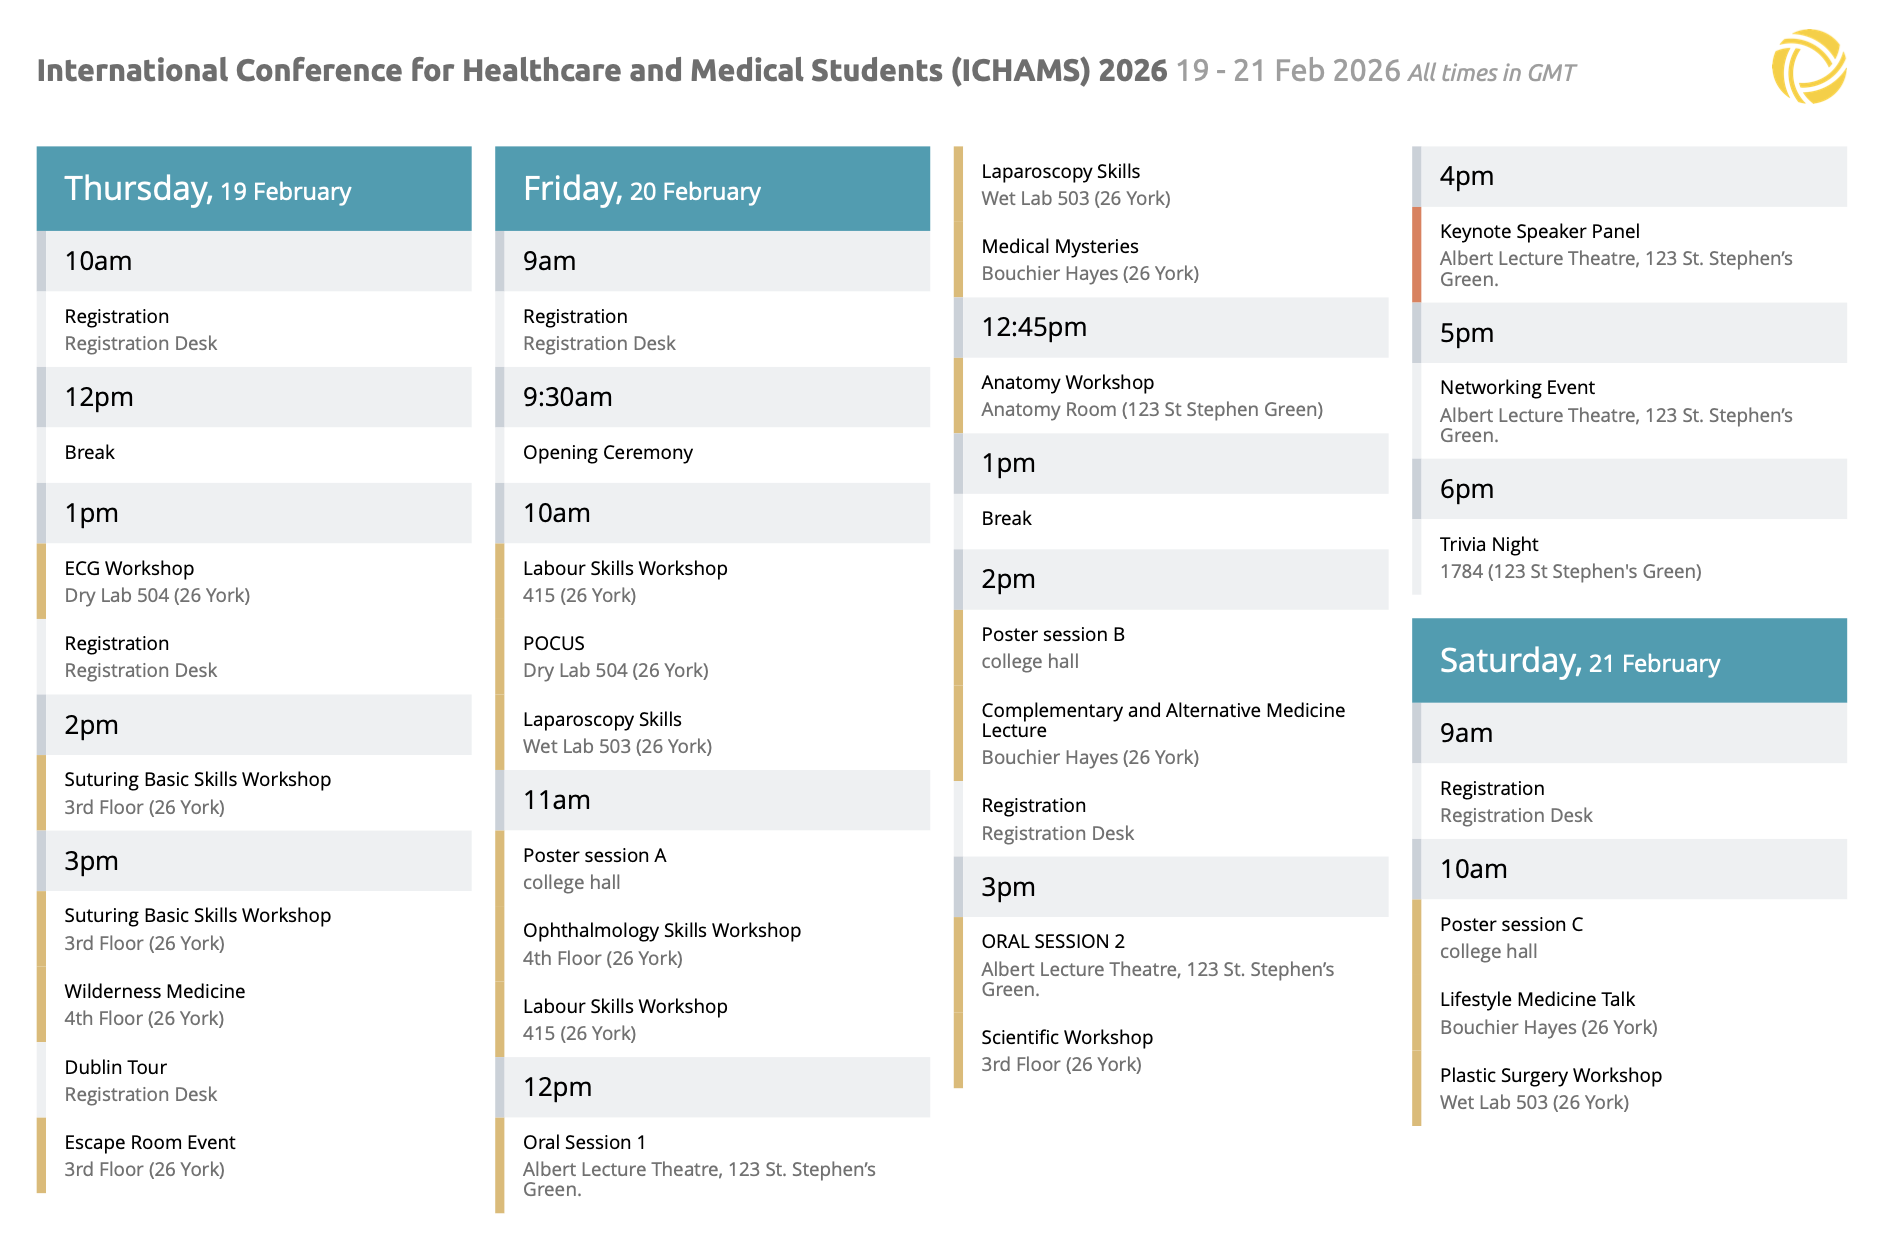The width and height of the screenshot is (1904, 1254).
Task: Open Thursday 2pm Suturing Basic Skills Workshop
Action: pos(254,793)
